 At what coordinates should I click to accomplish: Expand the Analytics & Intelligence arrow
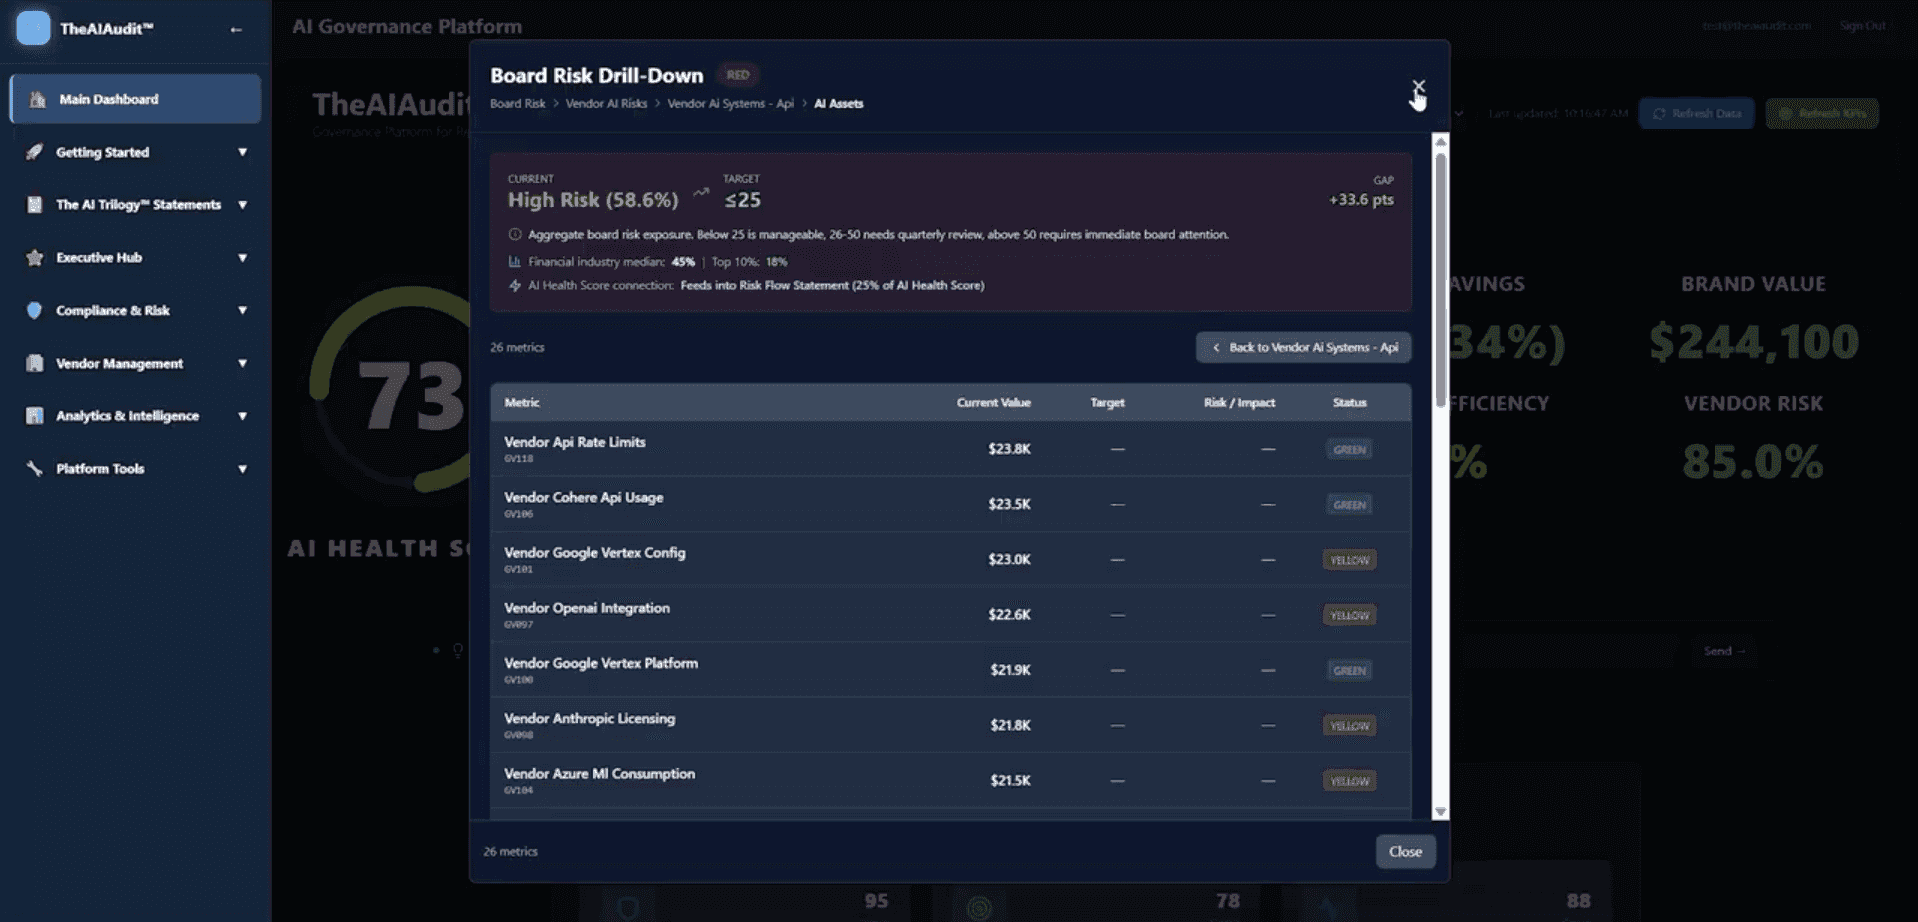tap(242, 415)
